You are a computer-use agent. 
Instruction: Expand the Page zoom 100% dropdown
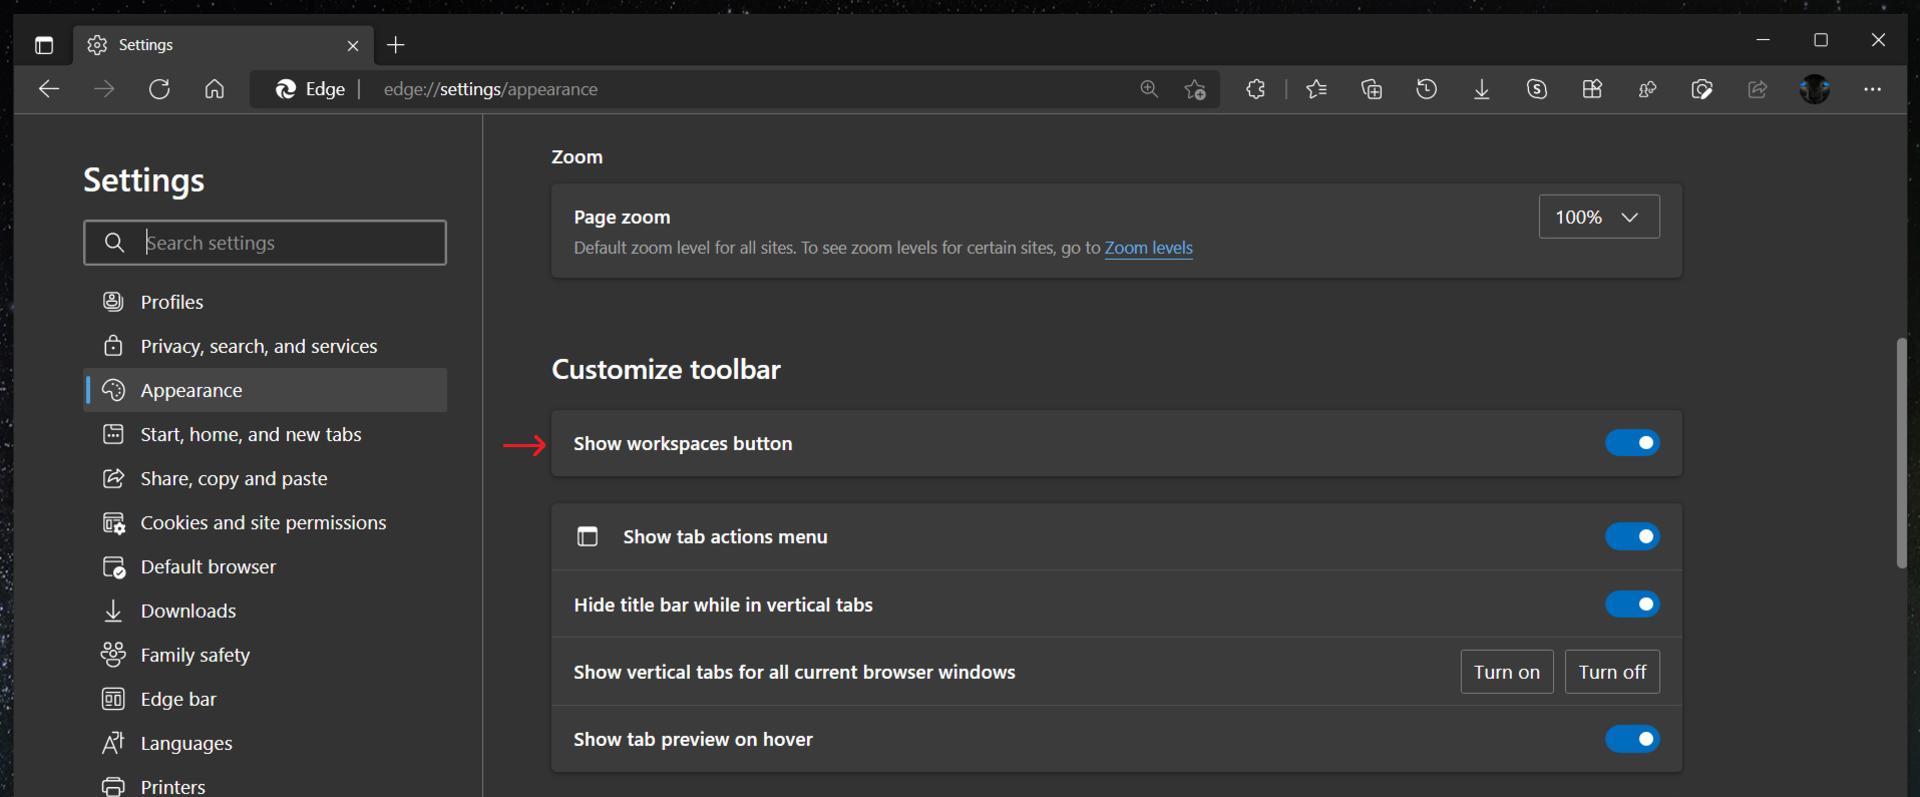[x=1598, y=217]
